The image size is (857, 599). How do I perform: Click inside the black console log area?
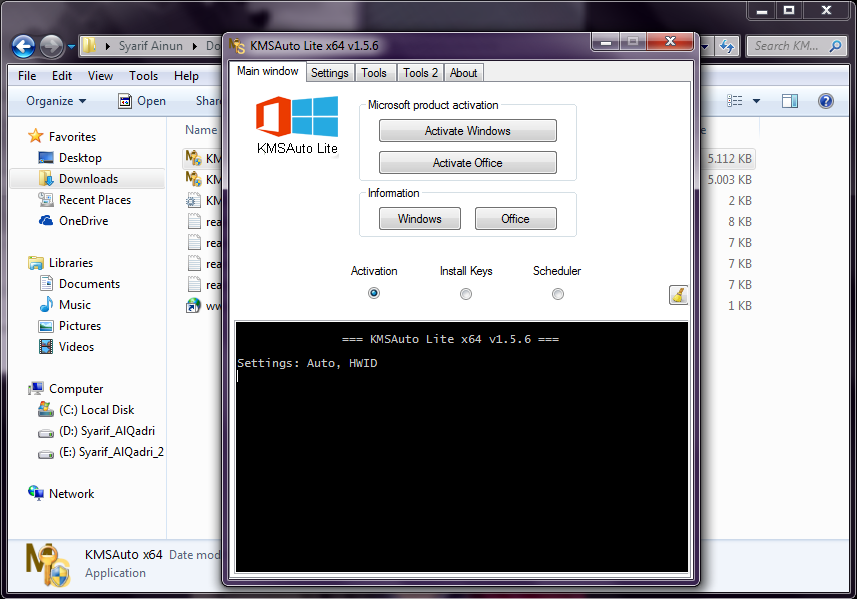point(461,447)
